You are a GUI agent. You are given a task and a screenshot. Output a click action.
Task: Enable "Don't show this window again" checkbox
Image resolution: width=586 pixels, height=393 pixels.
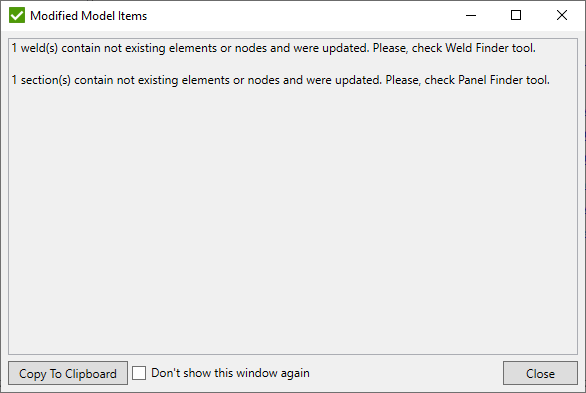pyautogui.click(x=139, y=373)
